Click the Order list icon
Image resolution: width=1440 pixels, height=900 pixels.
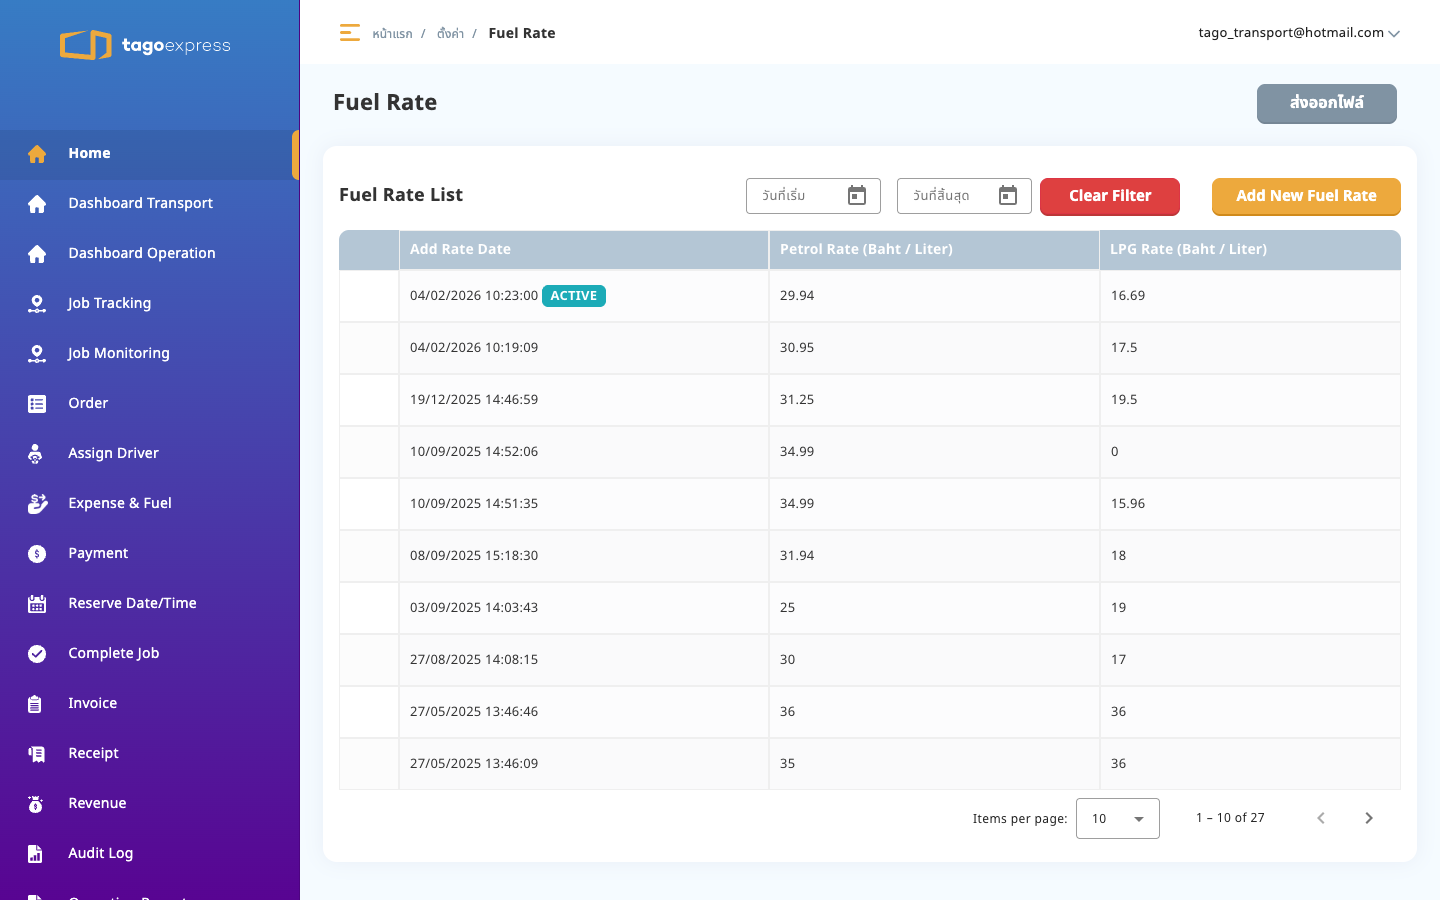point(37,404)
